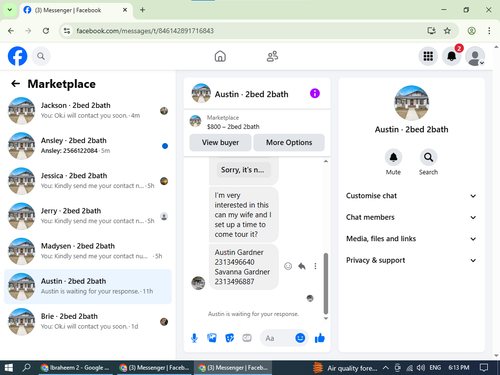Click the install app icon in address bar
The height and width of the screenshot is (375, 500).
[431, 31]
